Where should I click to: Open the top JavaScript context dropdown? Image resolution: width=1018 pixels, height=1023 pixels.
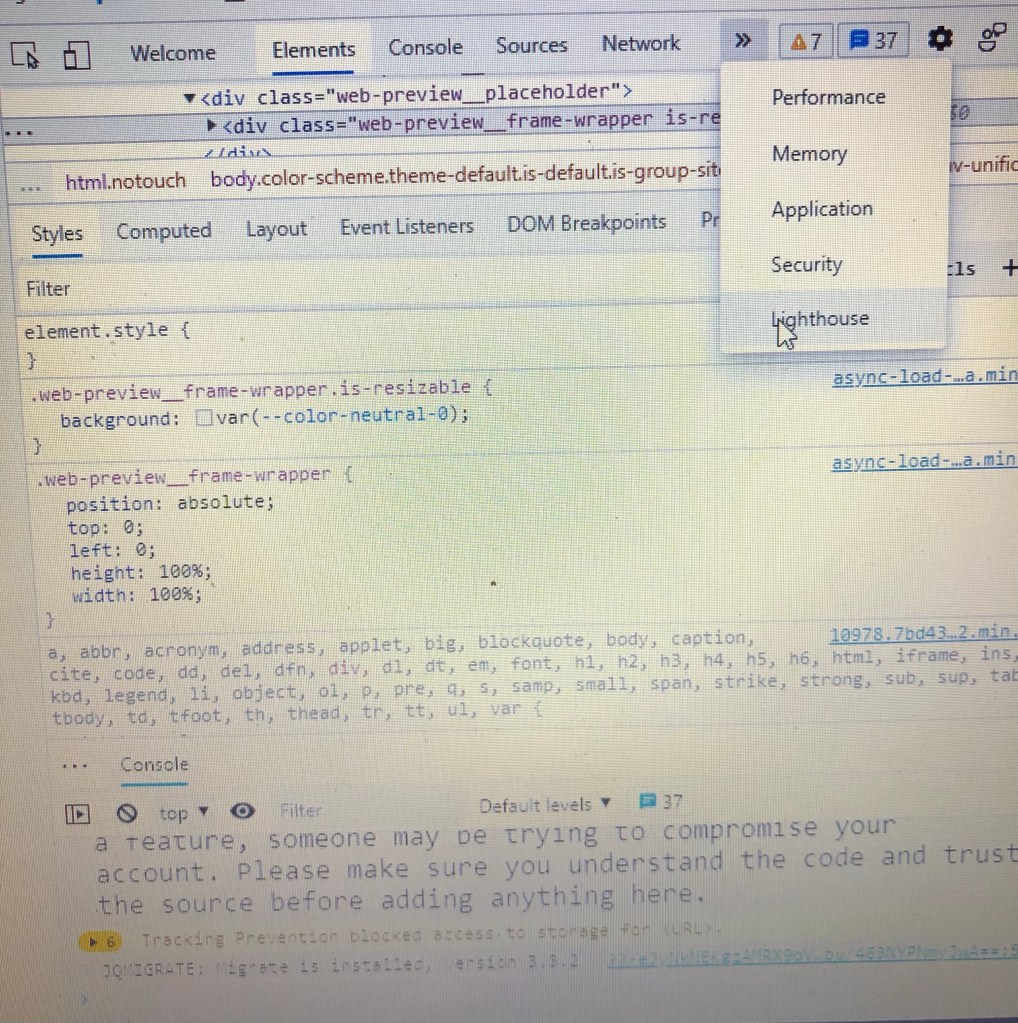(x=184, y=812)
